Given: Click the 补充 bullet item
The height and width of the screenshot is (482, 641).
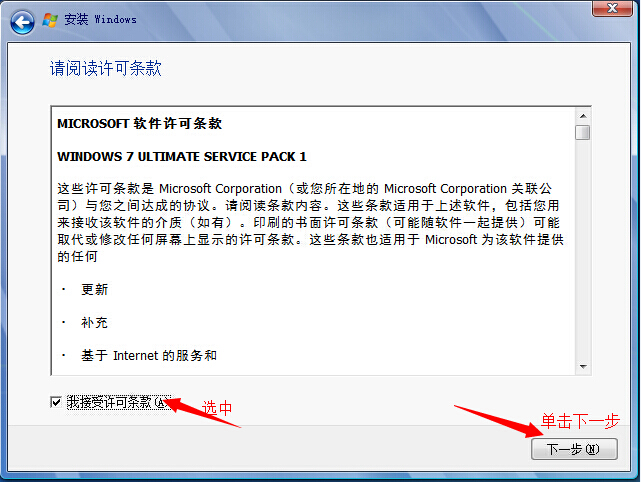Looking at the screenshot, I should (x=94, y=323).
